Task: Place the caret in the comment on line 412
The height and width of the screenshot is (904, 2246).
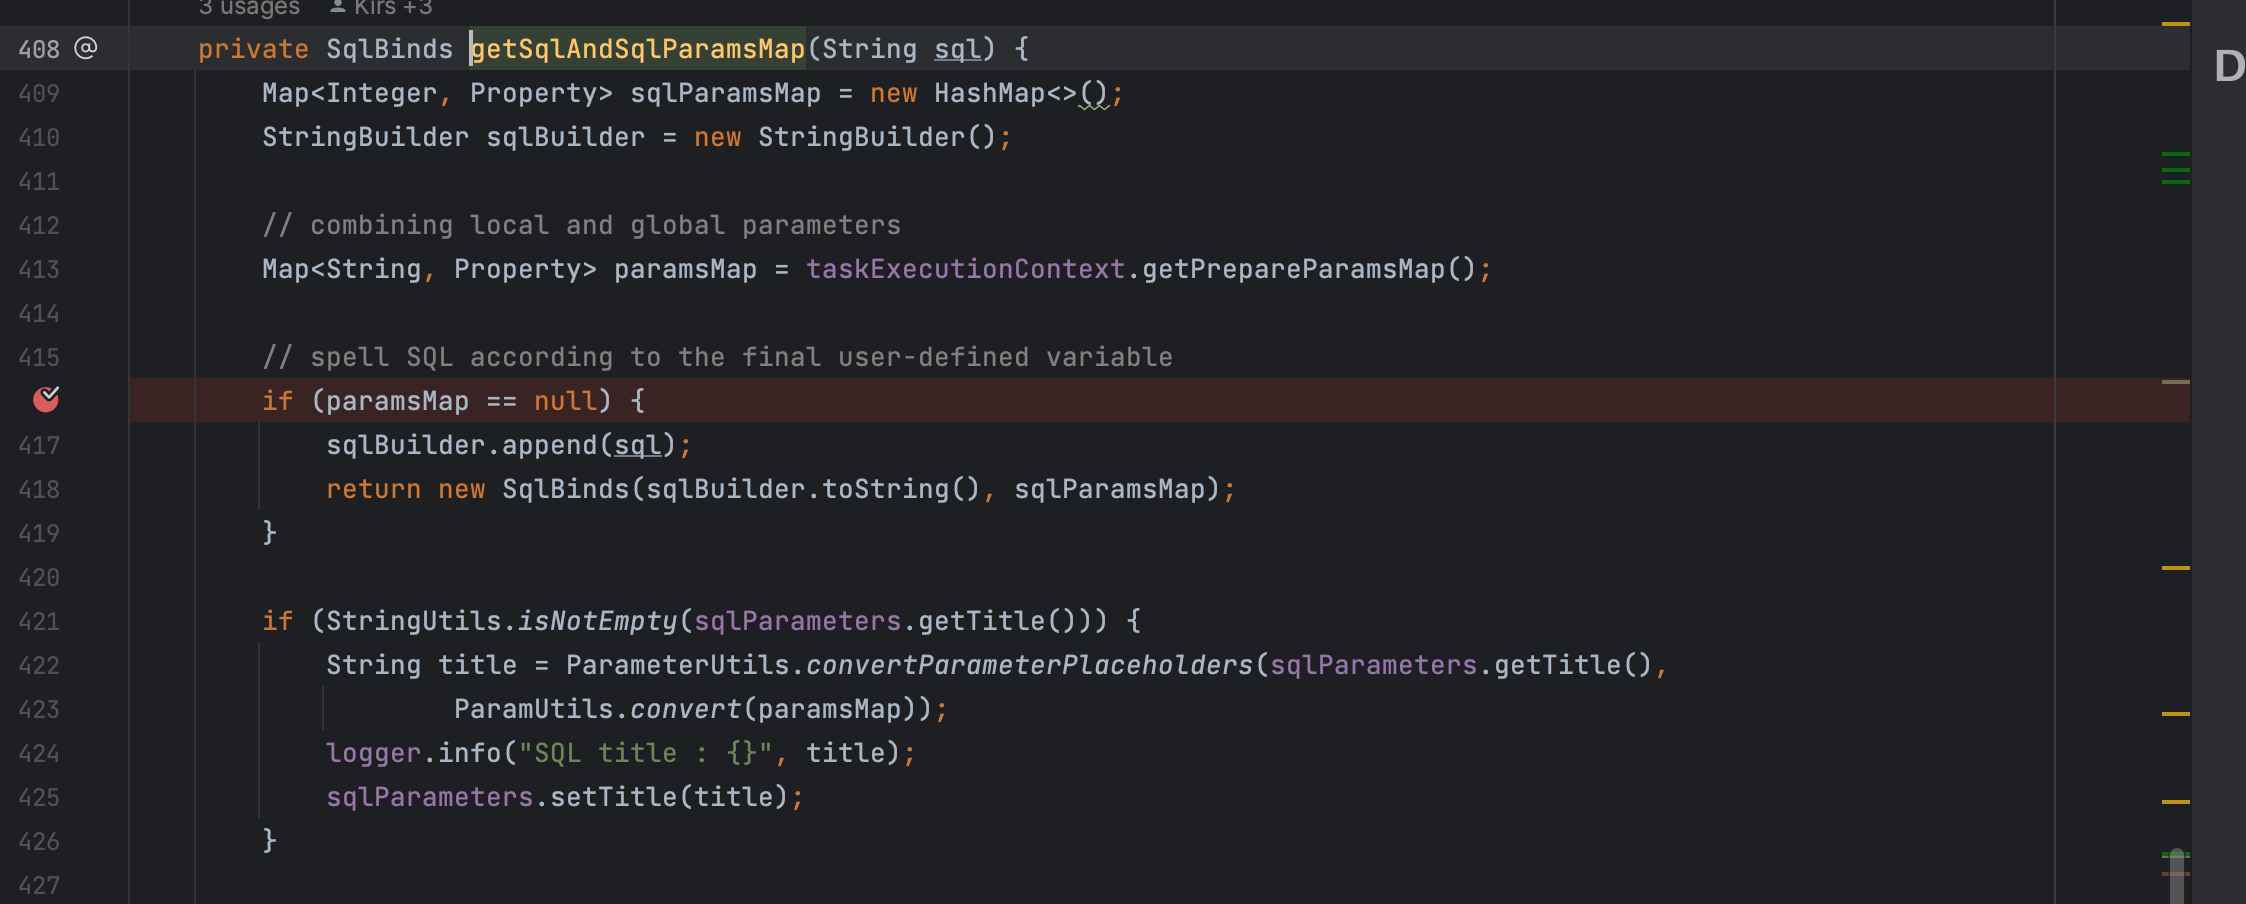Action: pos(580,224)
